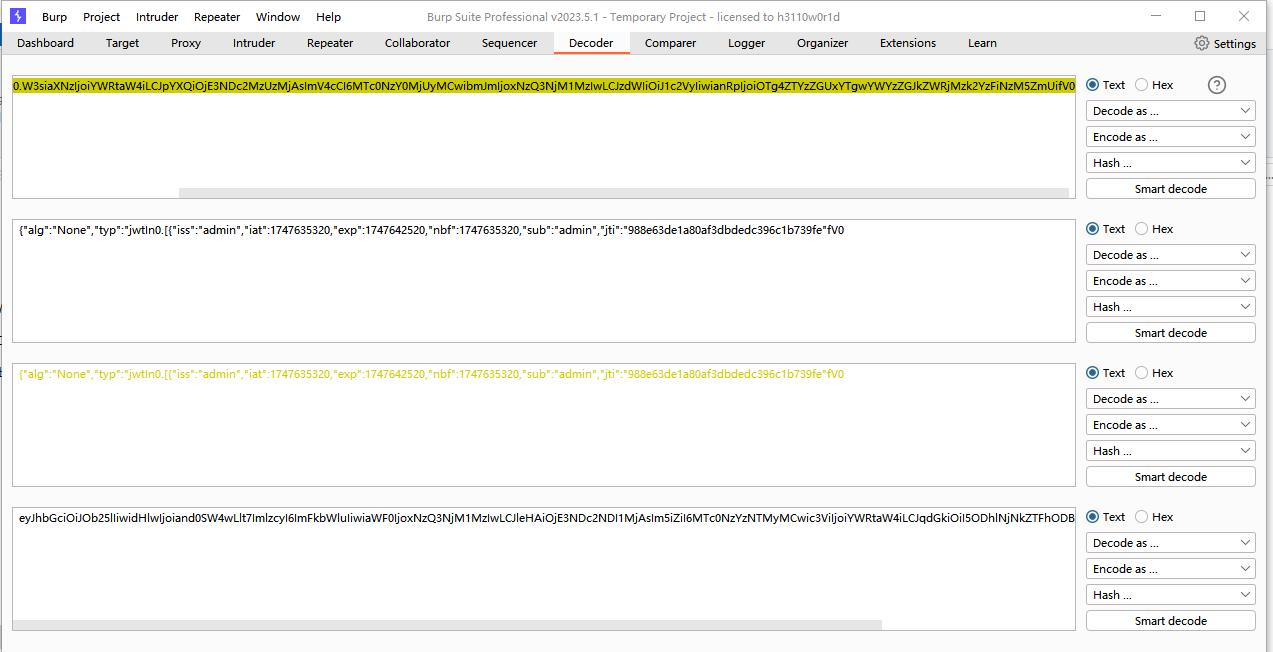Switch to the Logger tab

746,43
